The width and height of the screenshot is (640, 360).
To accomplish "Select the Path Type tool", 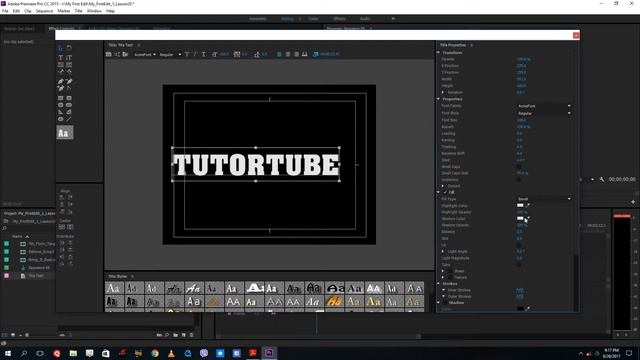I will coord(60,71).
